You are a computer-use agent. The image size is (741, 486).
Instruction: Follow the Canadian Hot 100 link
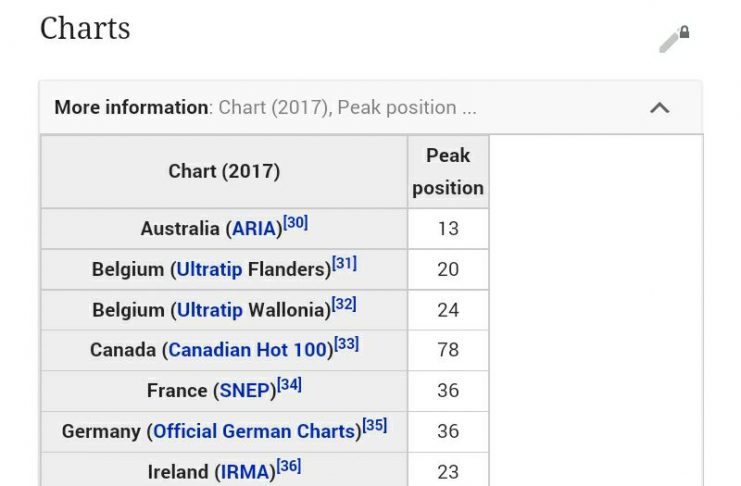[x=249, y=350]
